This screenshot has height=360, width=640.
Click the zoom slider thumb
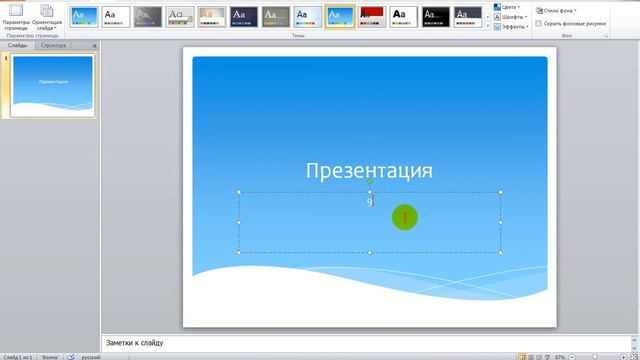pyautogui.click(x=595, y=357)
